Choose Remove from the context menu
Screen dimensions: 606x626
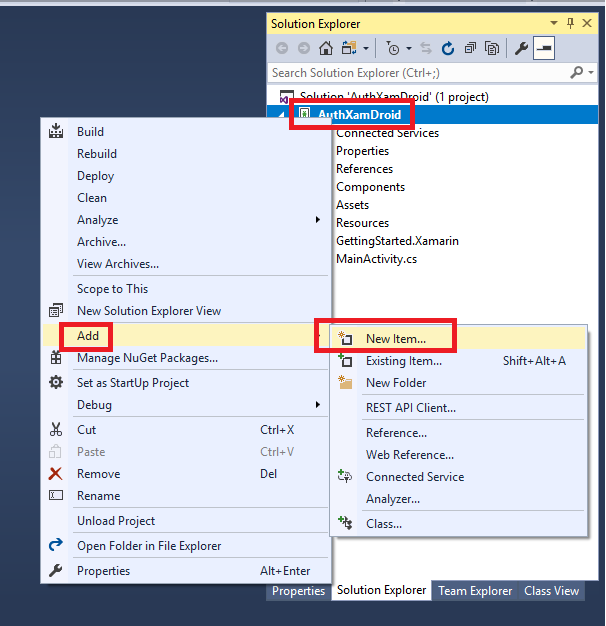[186, 473]
